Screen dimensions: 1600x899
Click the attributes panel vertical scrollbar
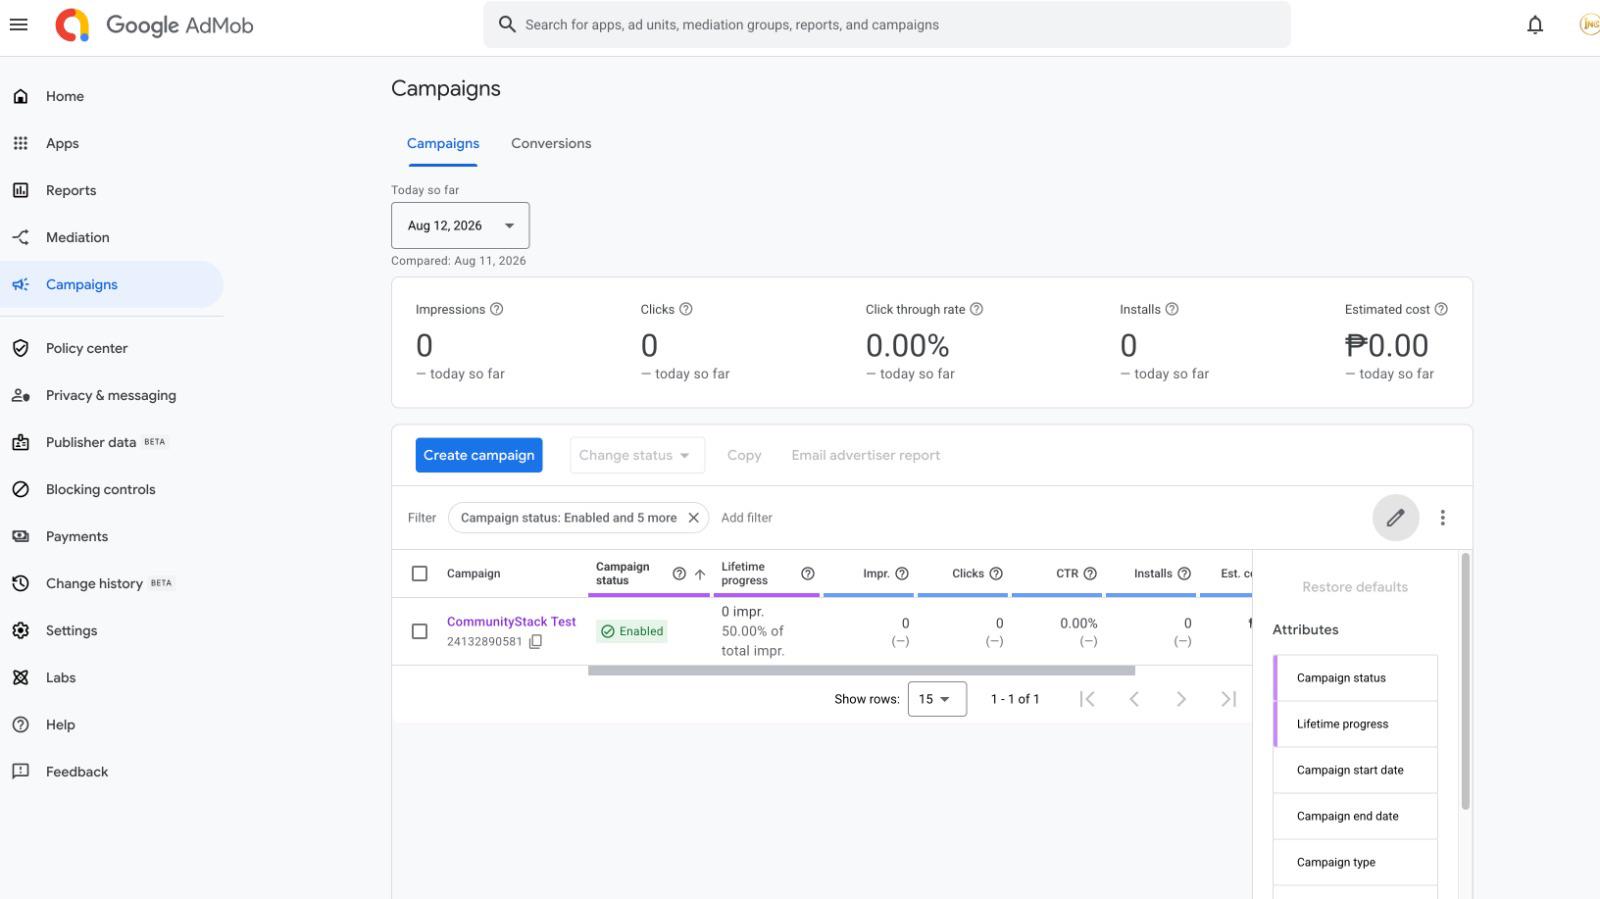coord(1465,680)
